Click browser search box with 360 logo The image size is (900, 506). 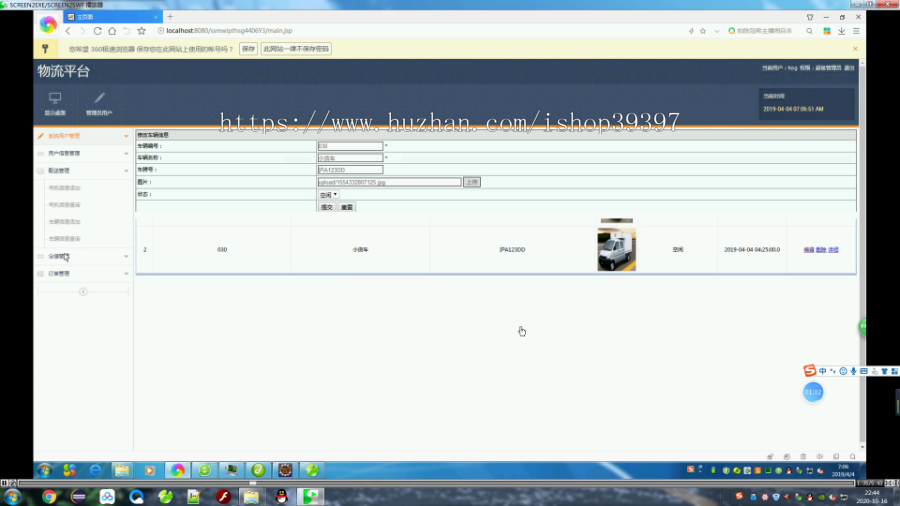tap(763, 31)
